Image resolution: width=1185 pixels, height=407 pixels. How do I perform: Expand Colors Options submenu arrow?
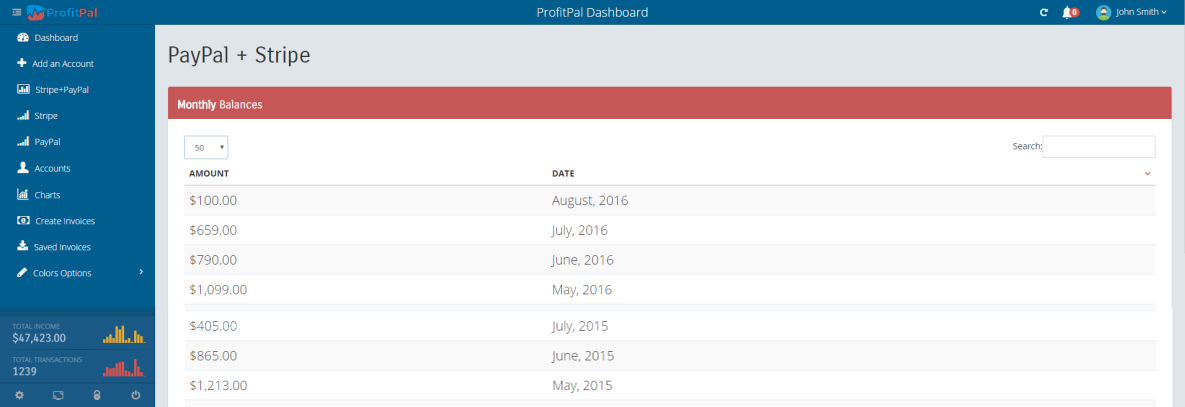pos(141,272)
